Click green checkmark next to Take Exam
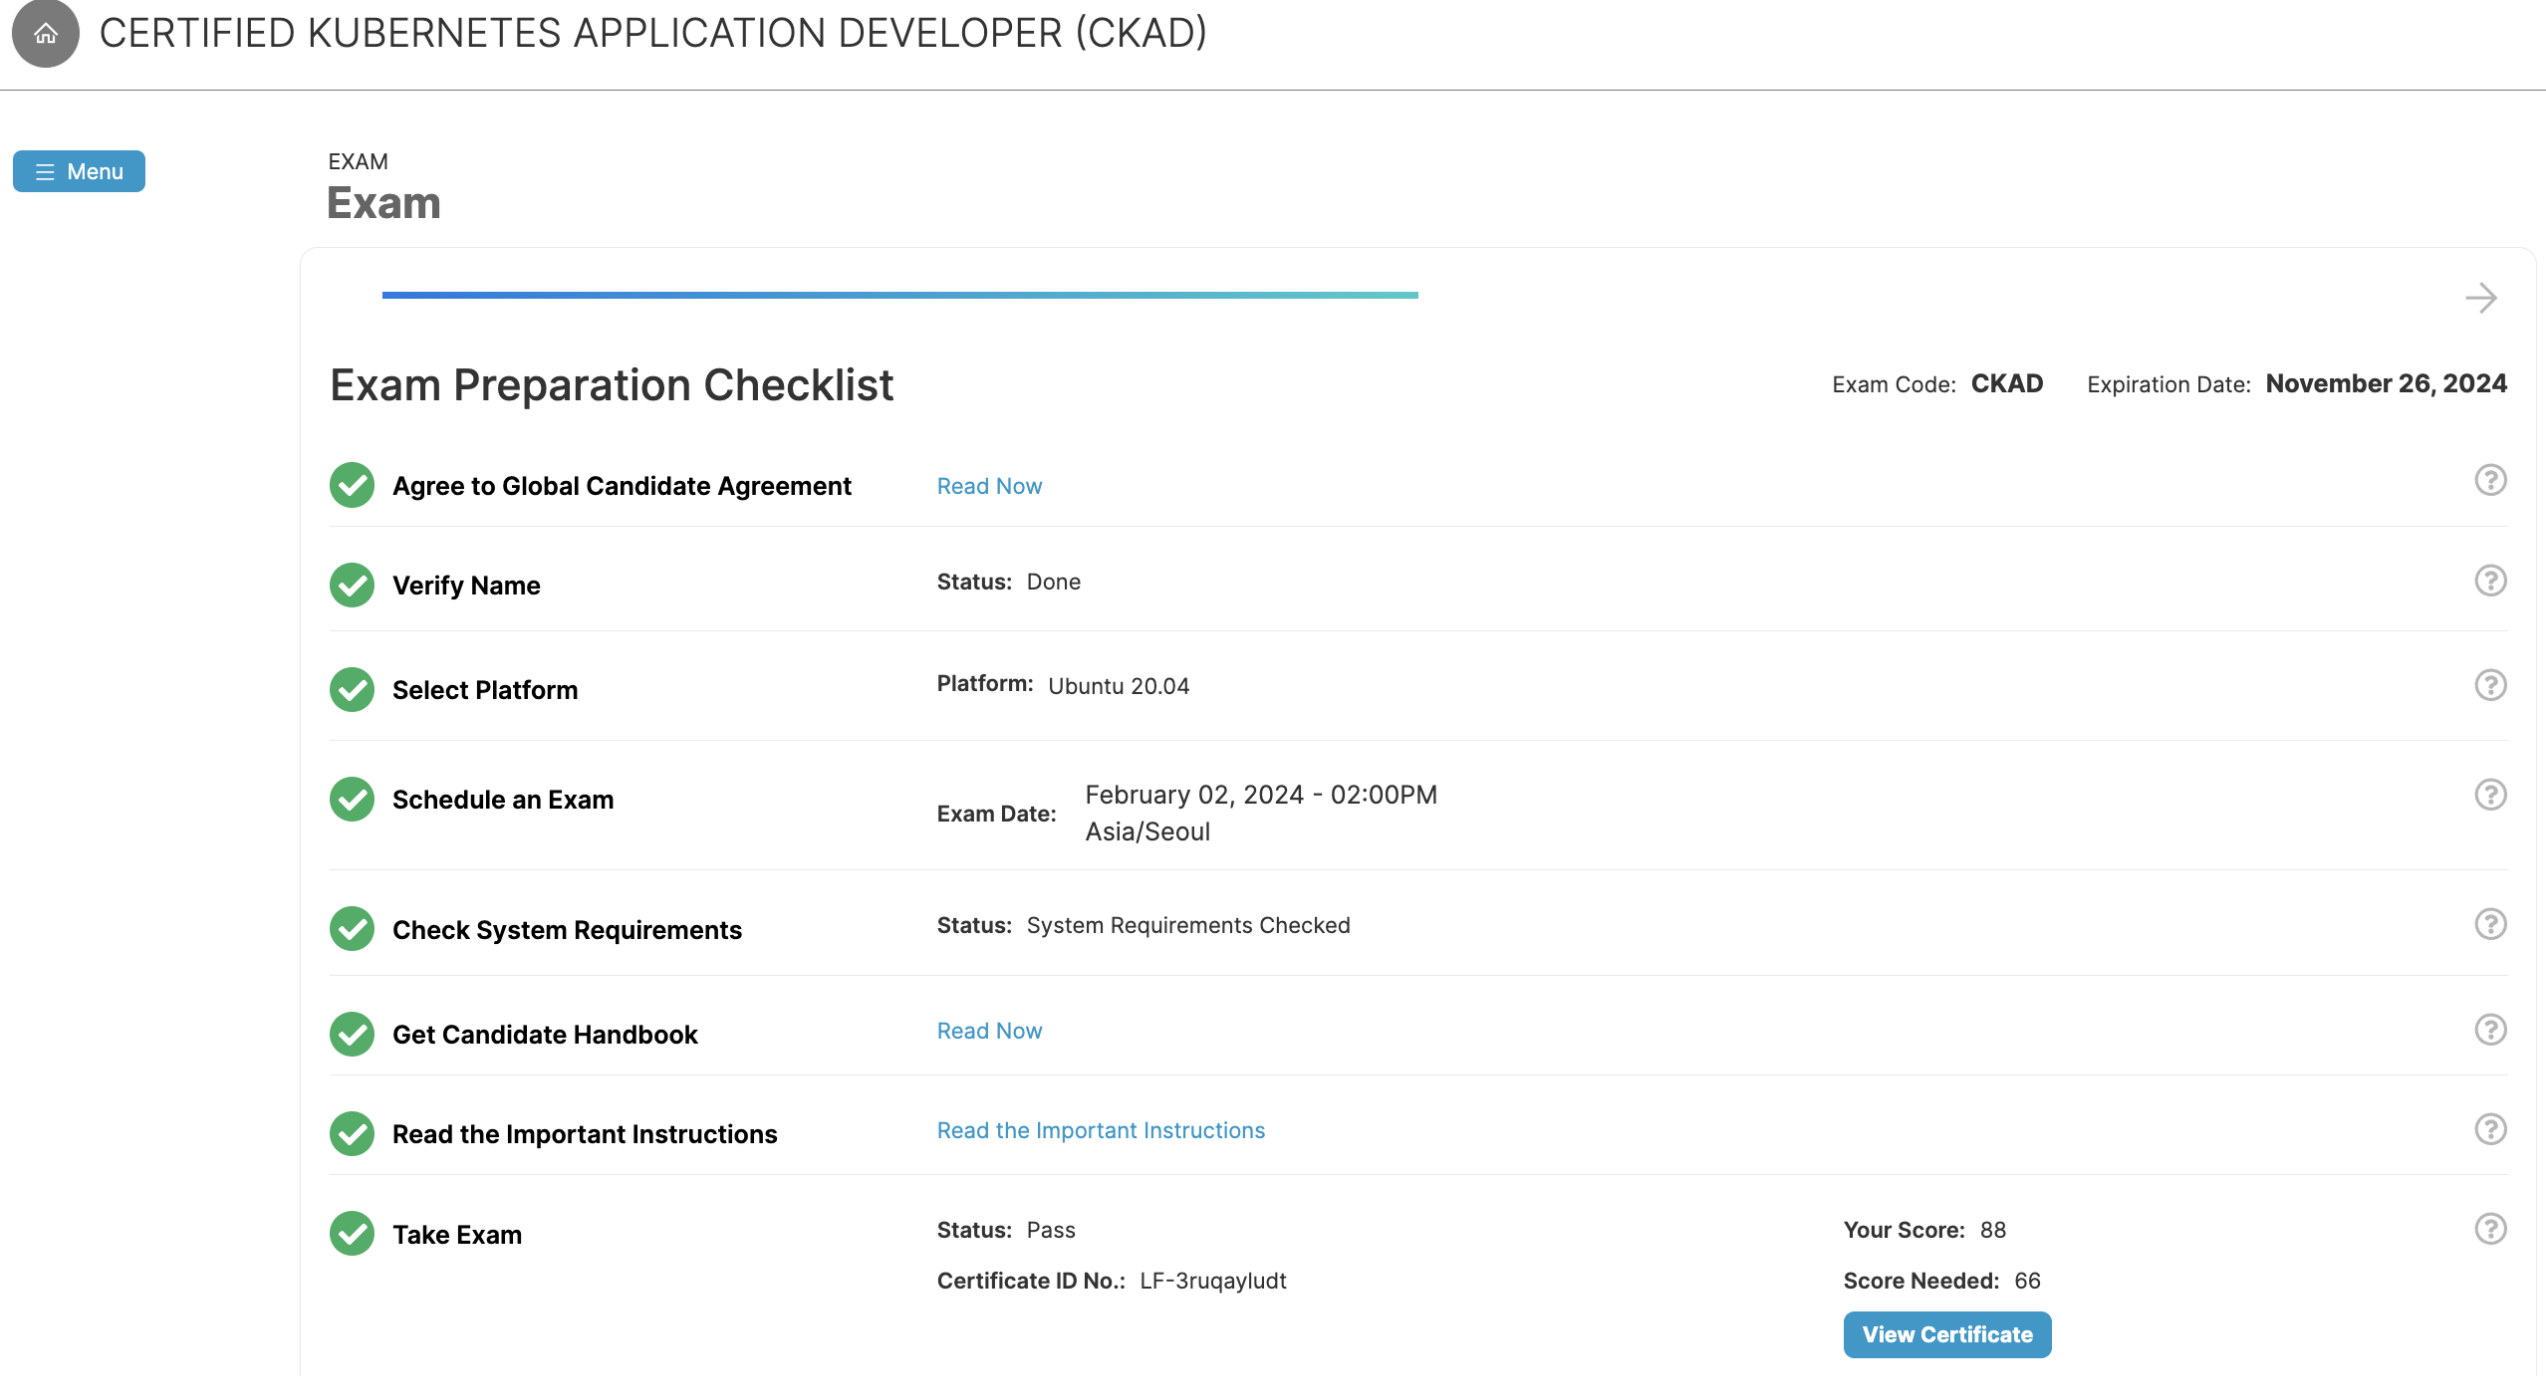The image size is (2546, 1376). click(x=352, y=1234)
